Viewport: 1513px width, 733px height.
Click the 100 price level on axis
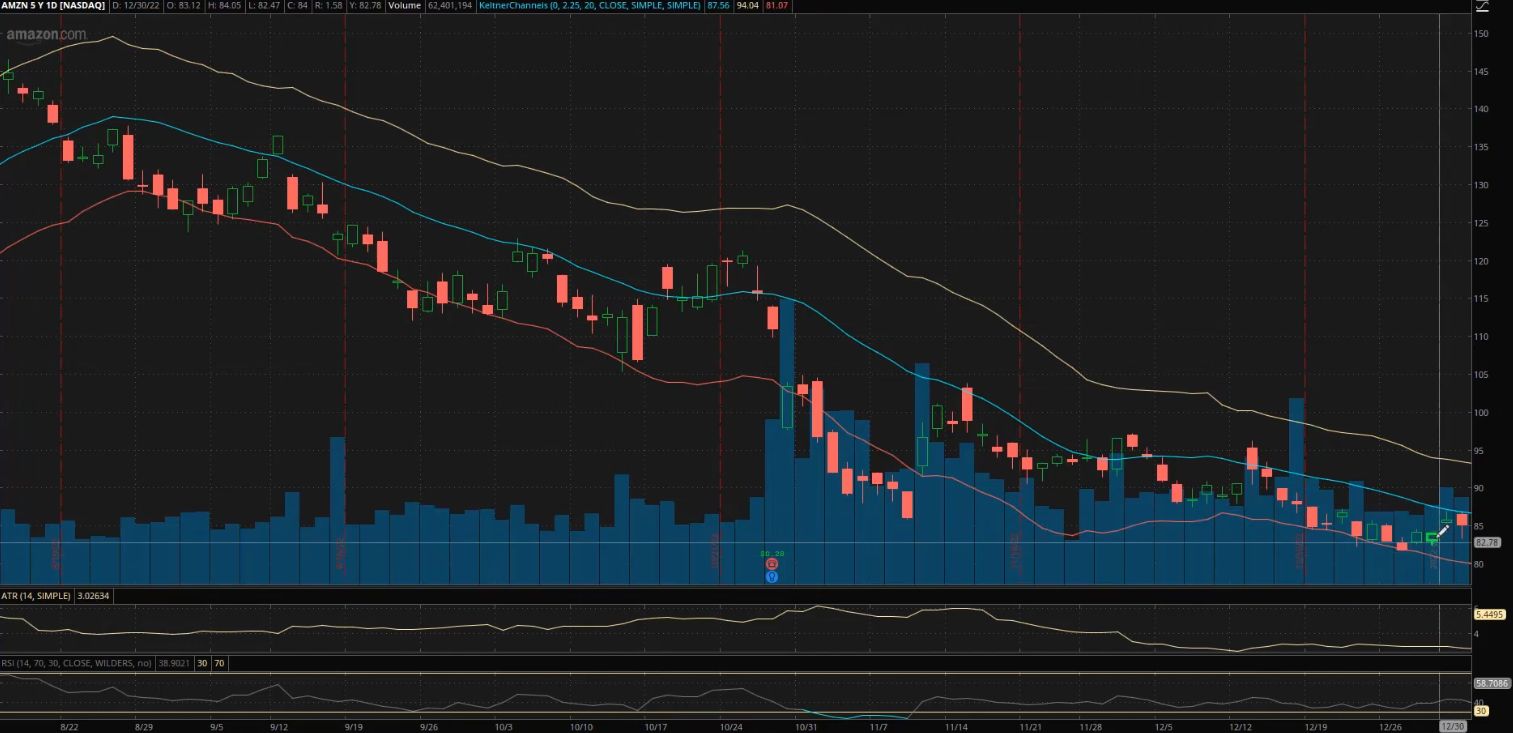pos(1481,413)
